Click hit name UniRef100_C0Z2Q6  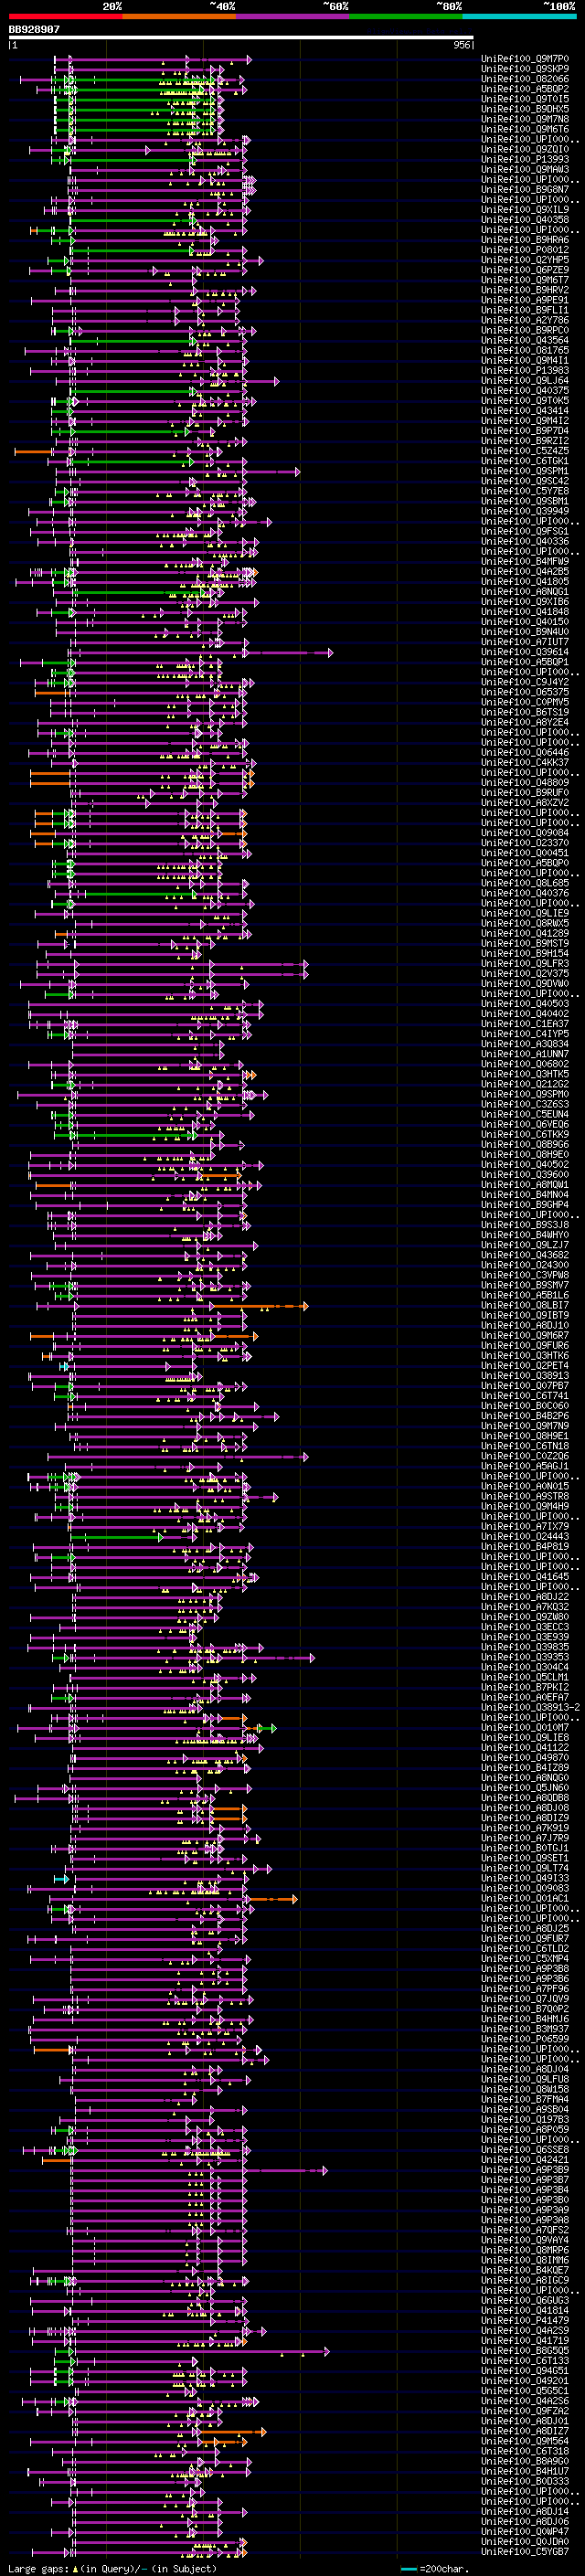[x=525, y=1456]
